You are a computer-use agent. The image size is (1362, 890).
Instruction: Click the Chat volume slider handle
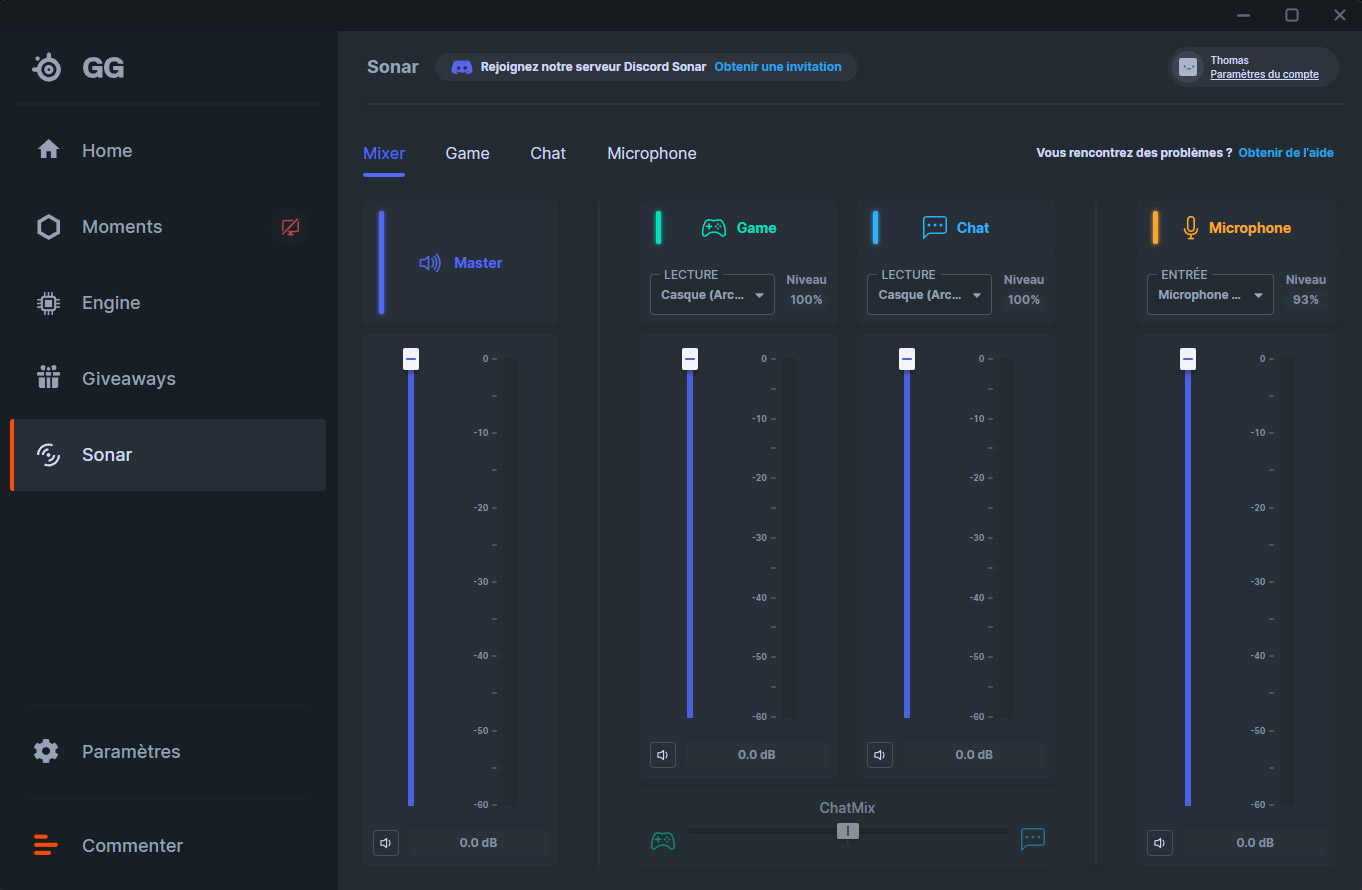[x=907, y=359]
